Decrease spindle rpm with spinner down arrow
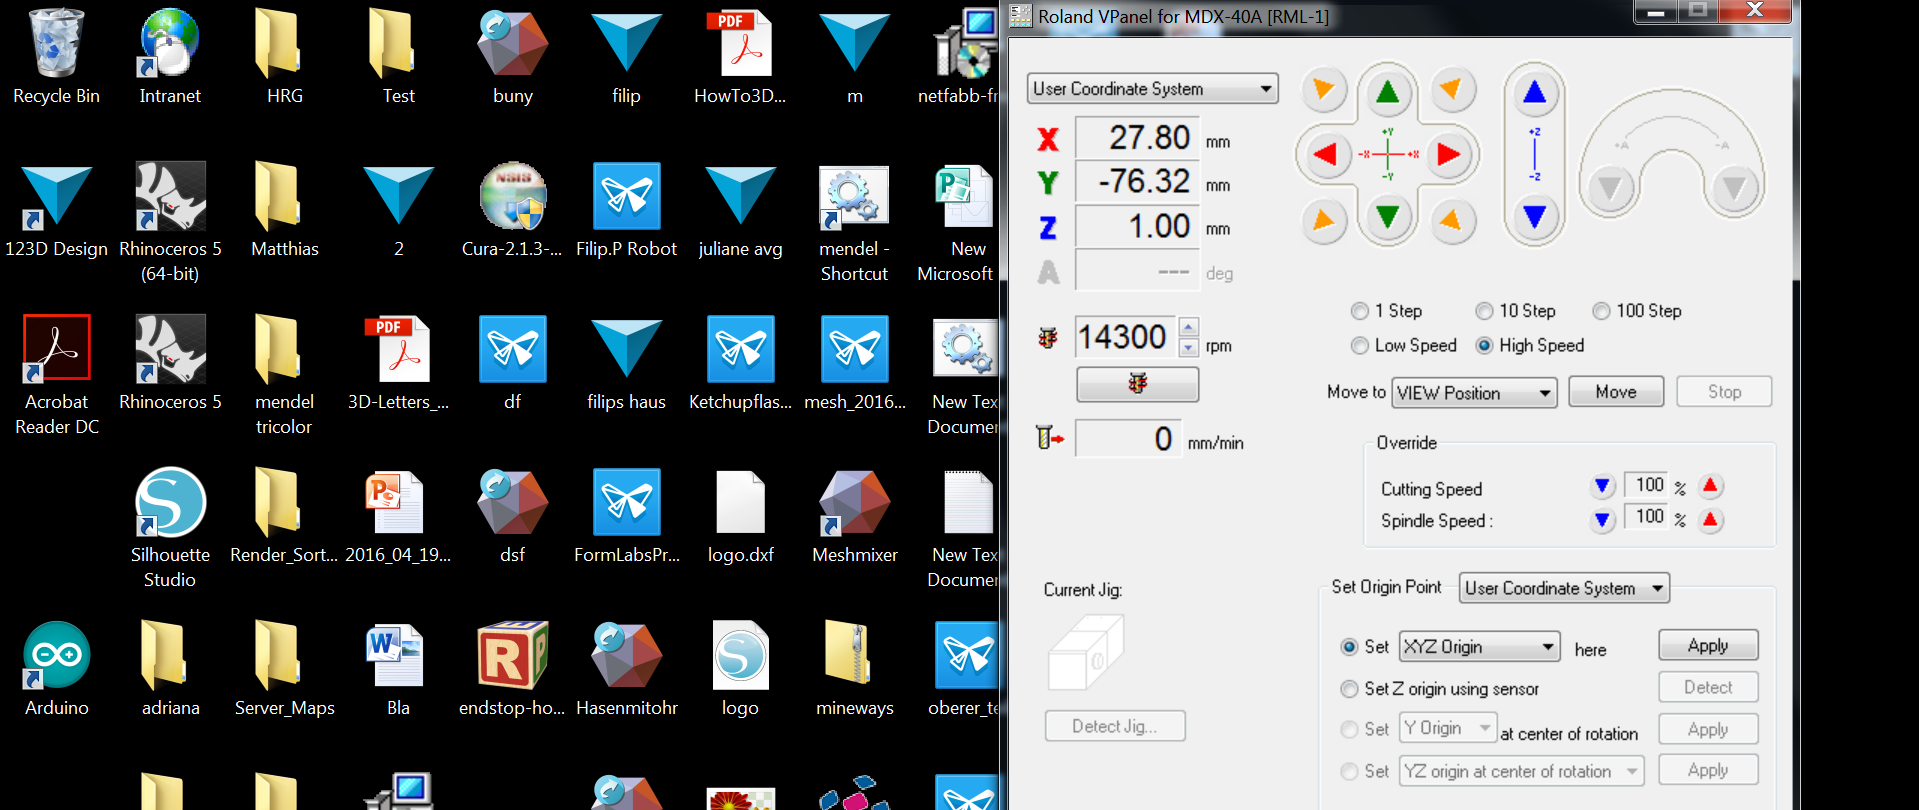 point(1188,347)
